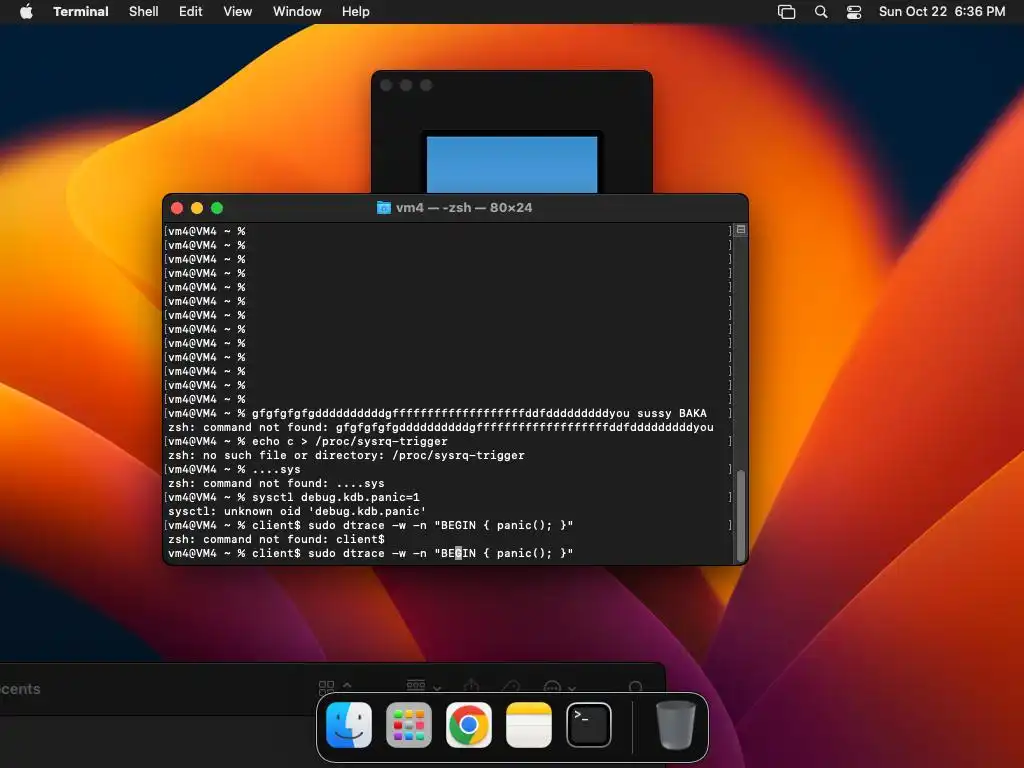
Task: Open the Window menu
Action: 297,12
